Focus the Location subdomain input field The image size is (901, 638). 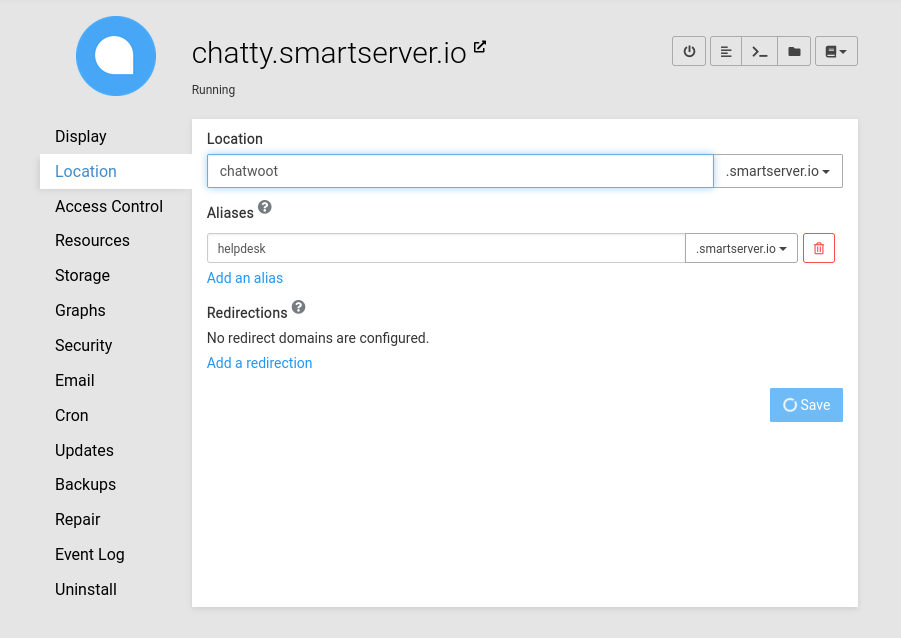click(460, 171)
